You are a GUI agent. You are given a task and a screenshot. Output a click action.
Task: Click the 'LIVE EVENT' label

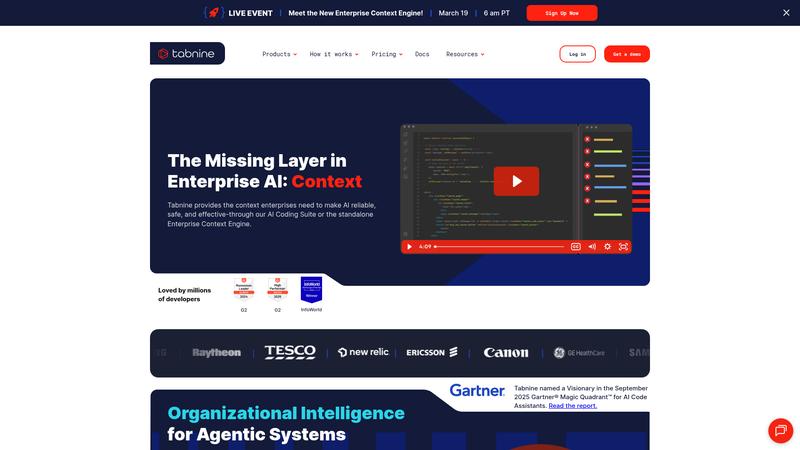250,13
